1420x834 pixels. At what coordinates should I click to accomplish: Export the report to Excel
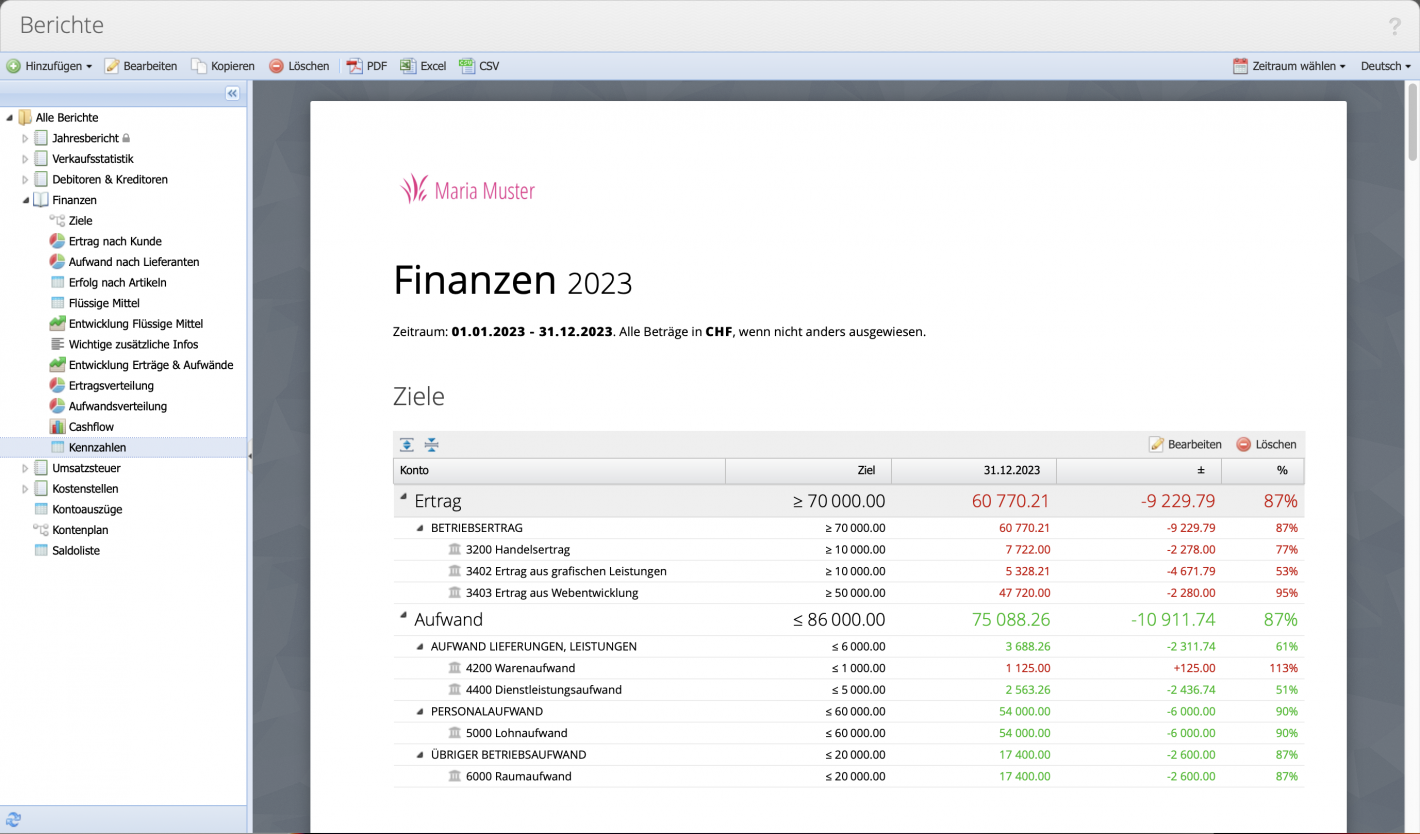click(423, 66)
